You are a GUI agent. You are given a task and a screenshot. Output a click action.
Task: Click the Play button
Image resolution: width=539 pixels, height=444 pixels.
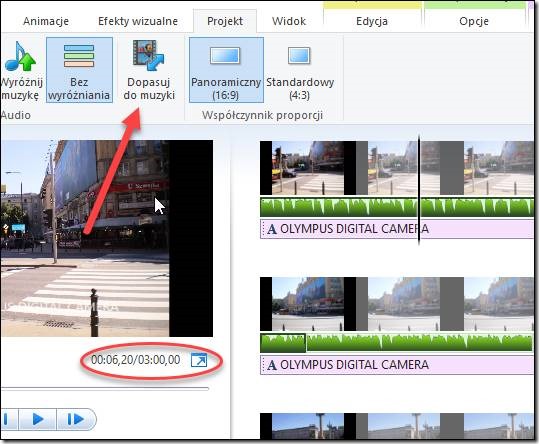tap(37, 419)
